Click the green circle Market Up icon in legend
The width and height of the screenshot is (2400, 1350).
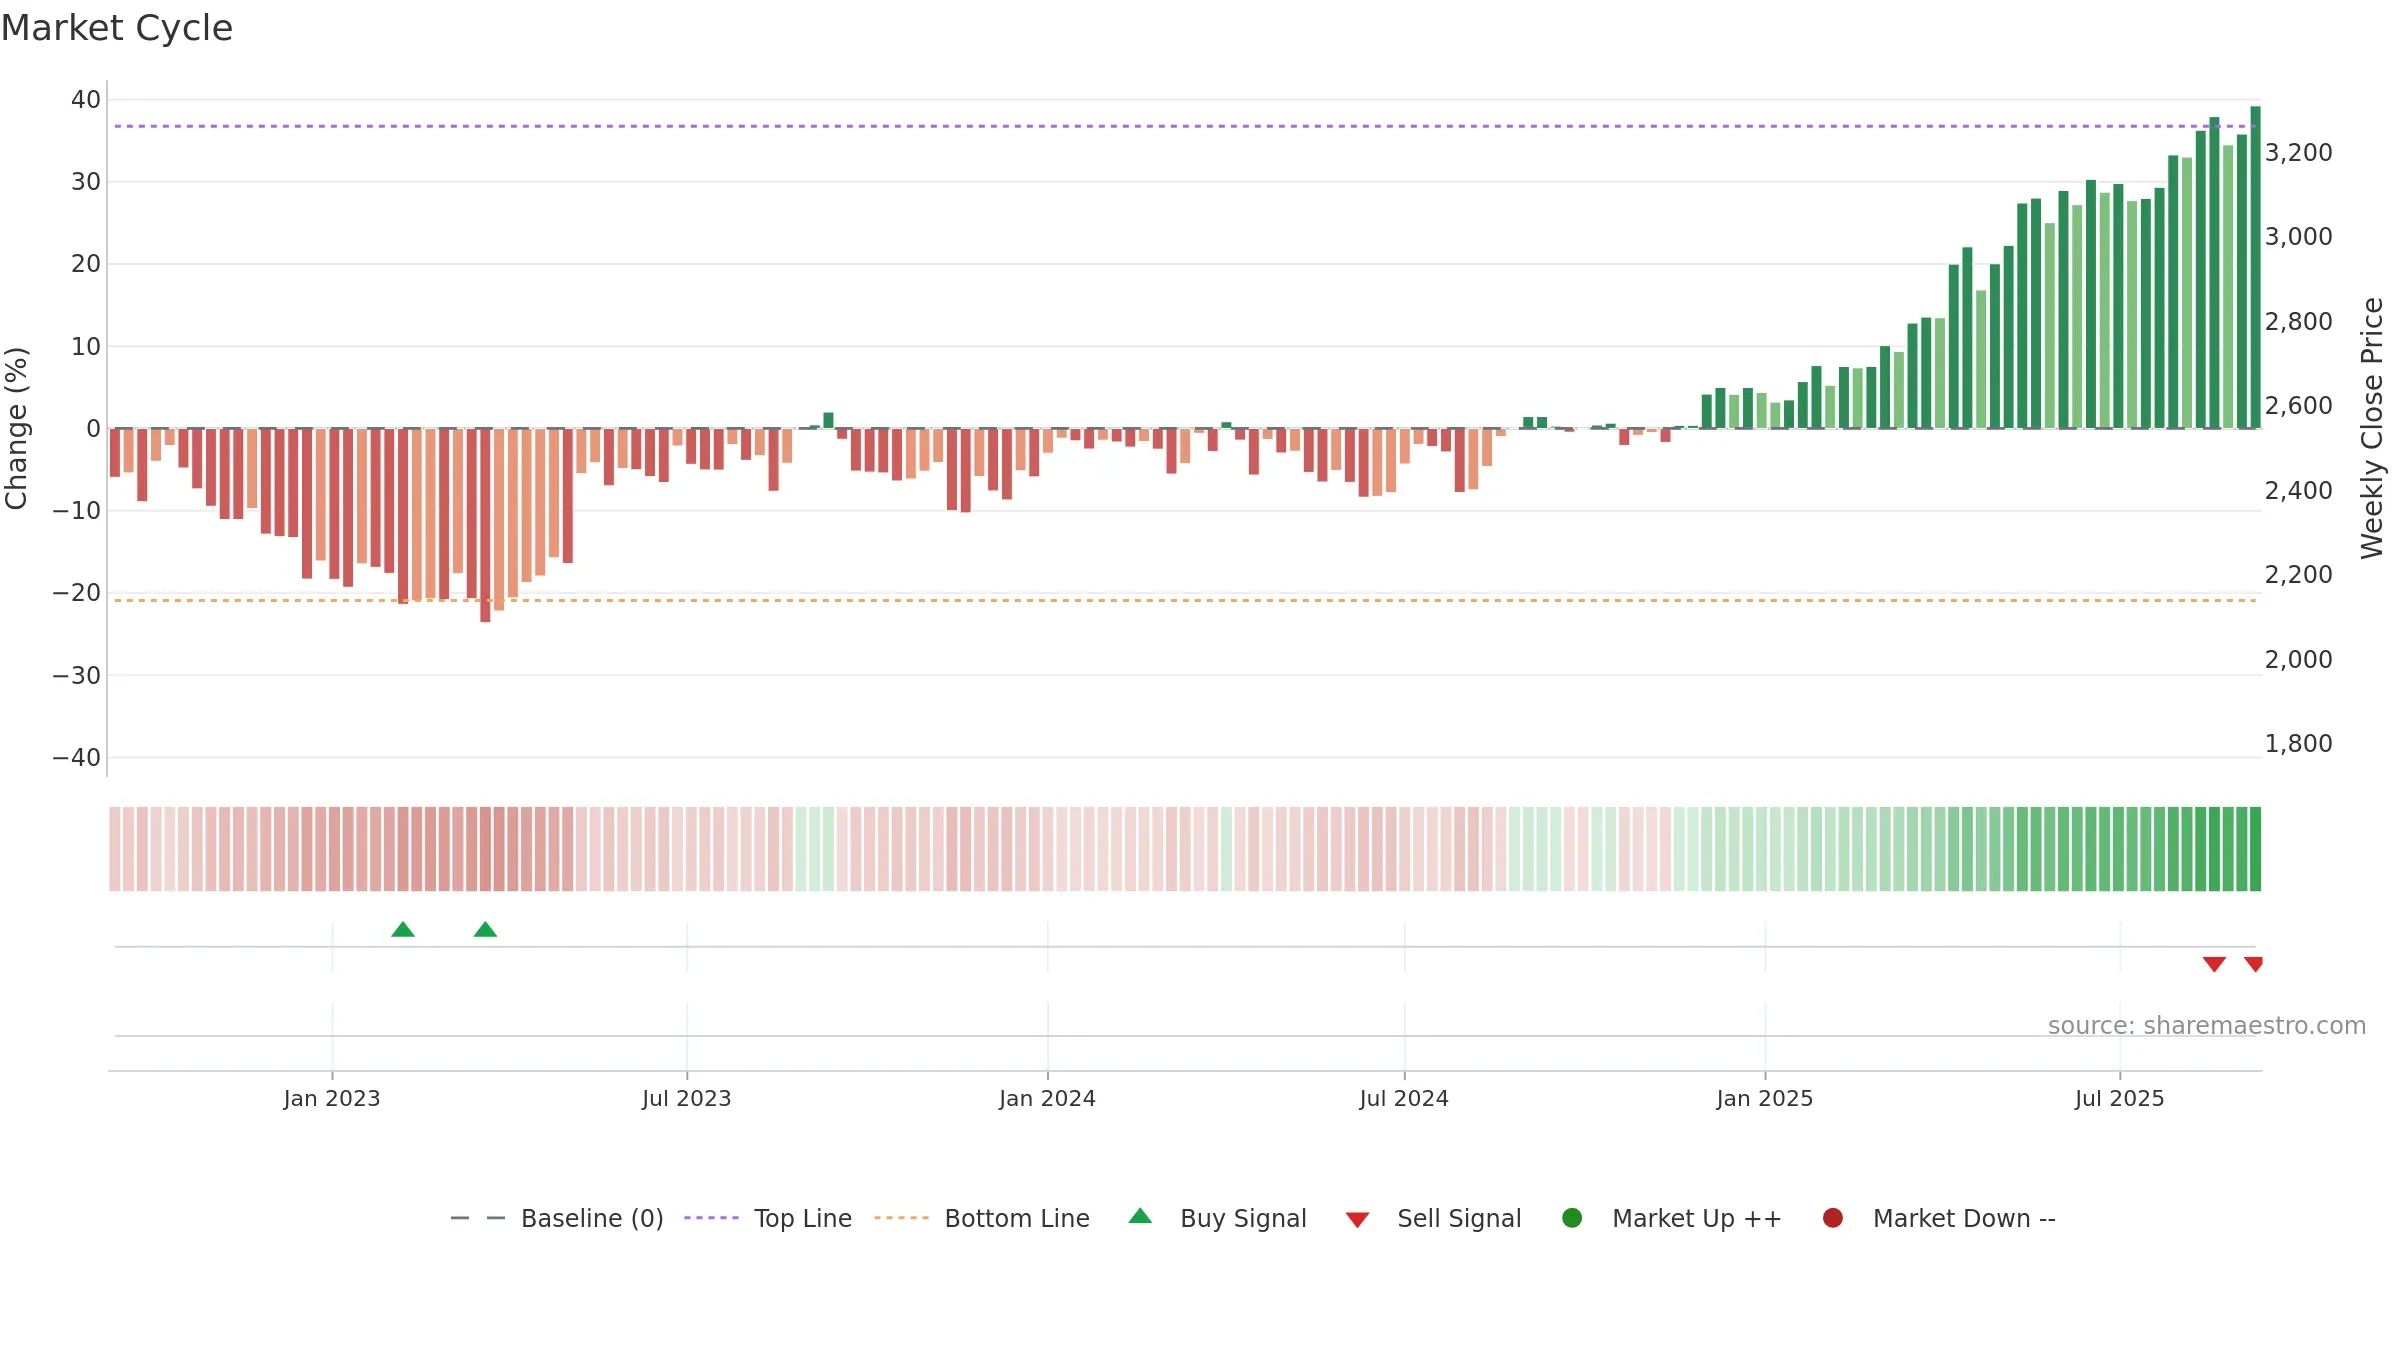[x=1572, y=1218]
